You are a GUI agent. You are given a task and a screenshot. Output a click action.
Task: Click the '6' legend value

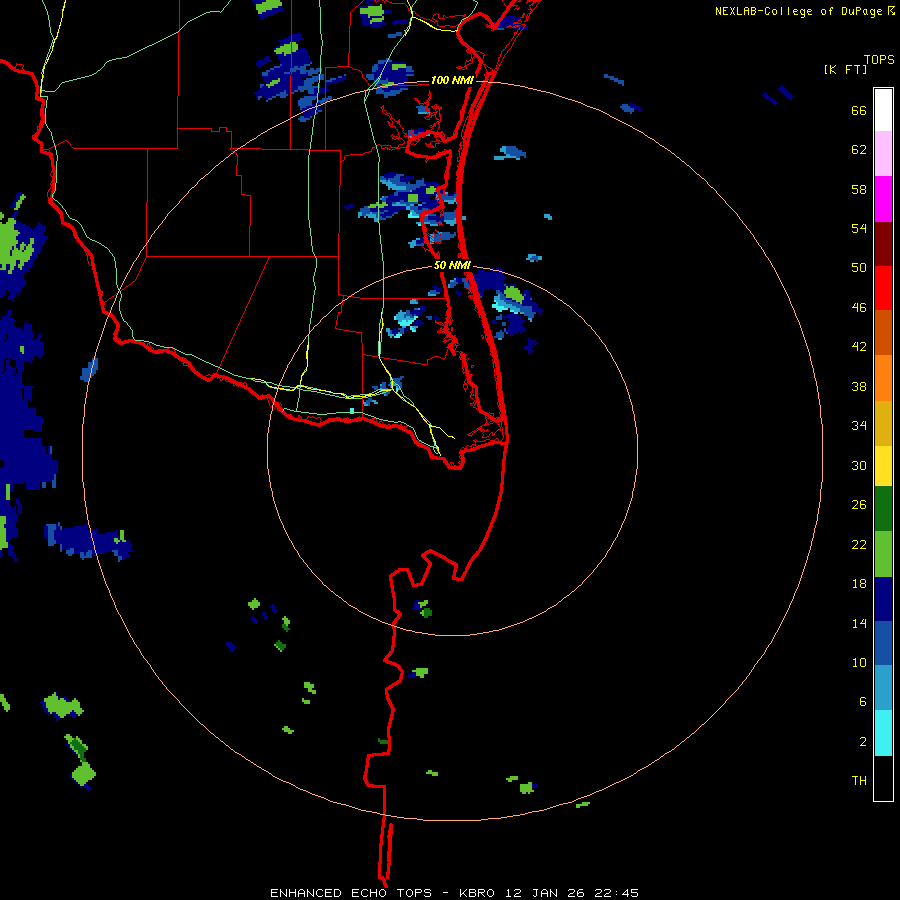[863, 702]
